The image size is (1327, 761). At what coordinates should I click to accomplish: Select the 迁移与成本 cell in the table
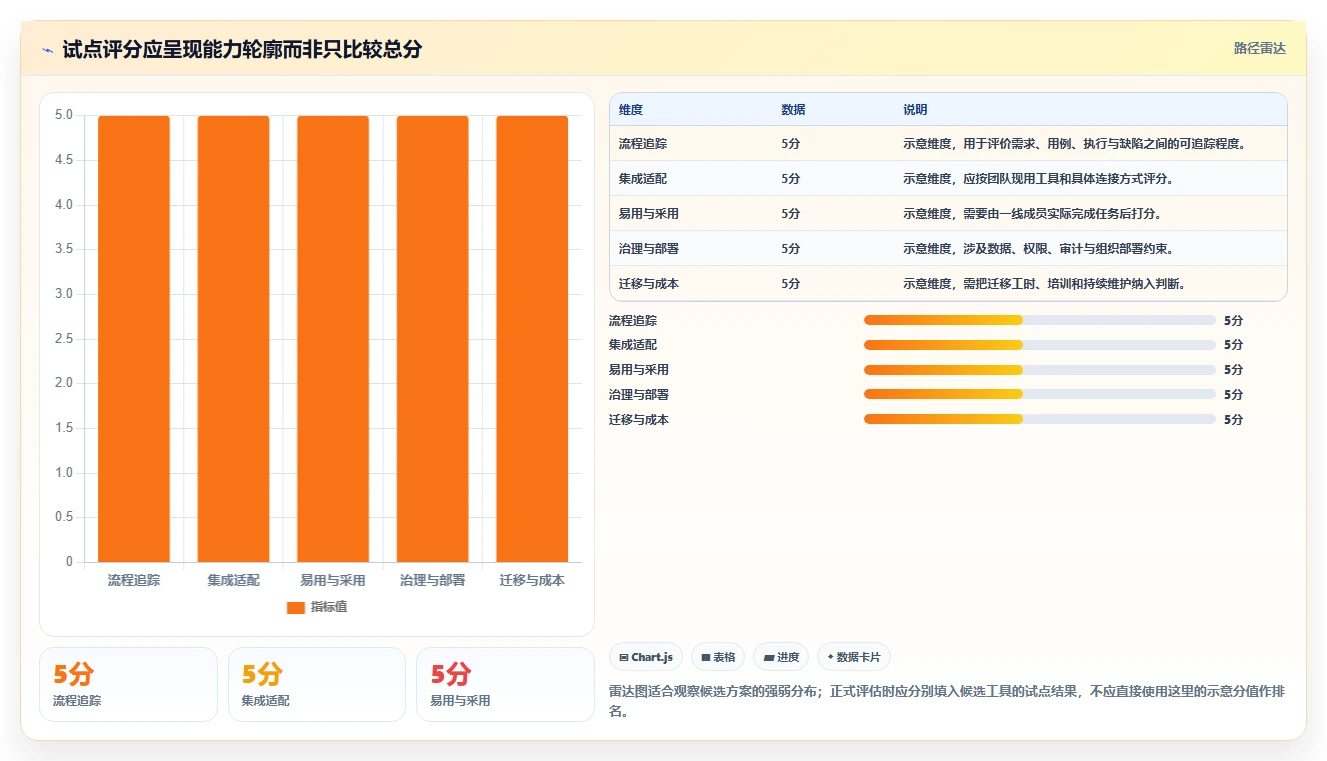(649, 284)
